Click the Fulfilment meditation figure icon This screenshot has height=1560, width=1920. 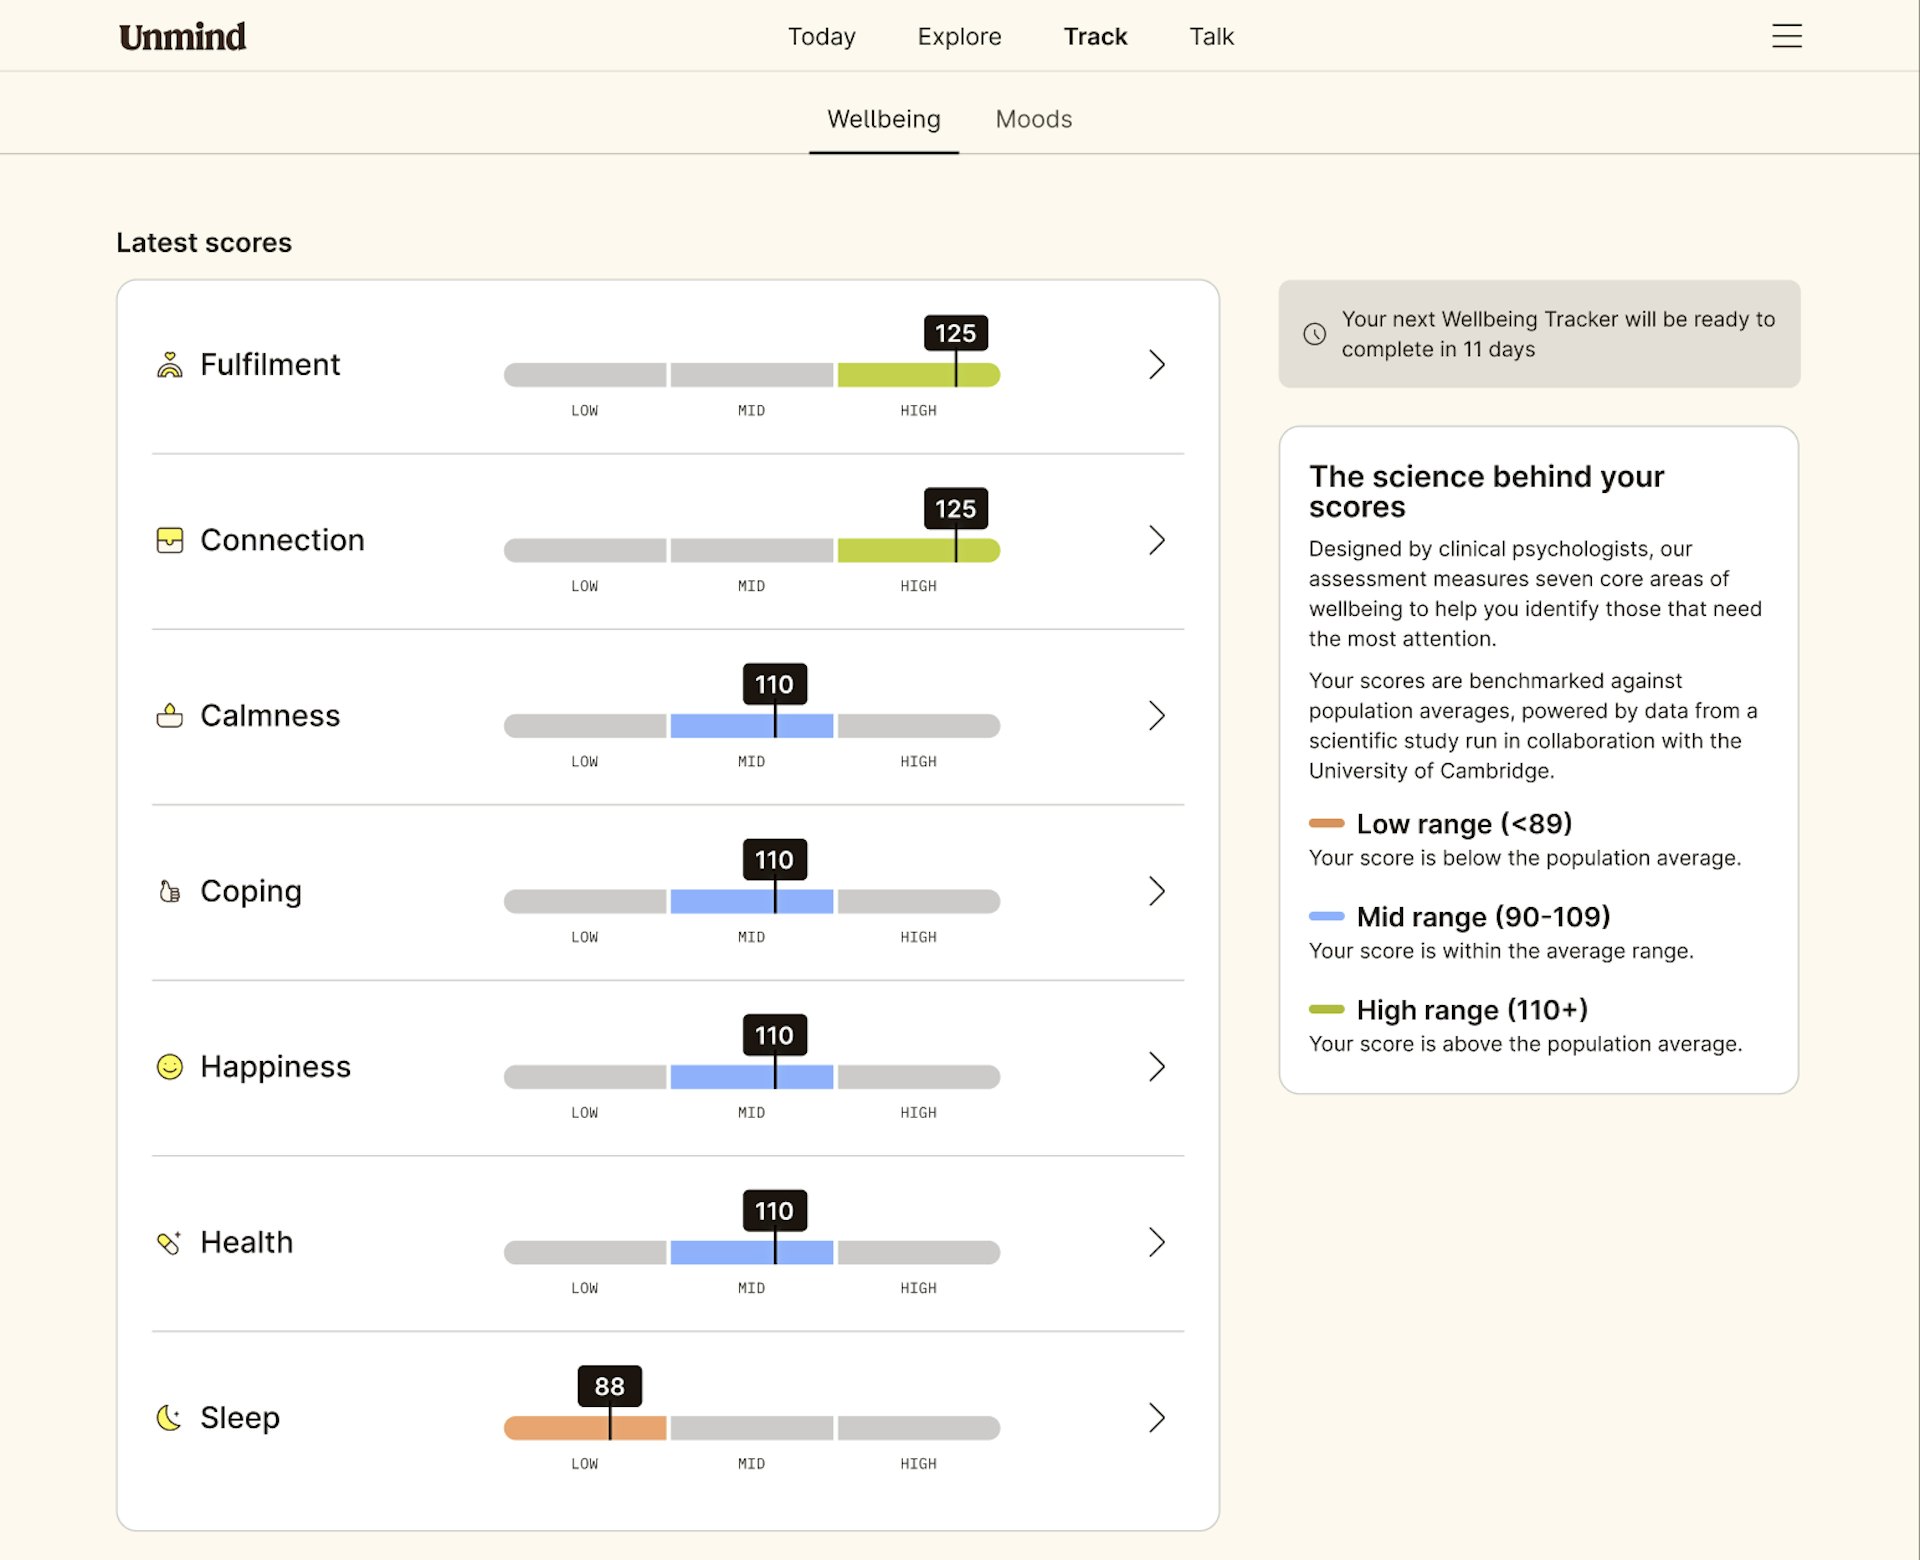click(x=170, y=365)
